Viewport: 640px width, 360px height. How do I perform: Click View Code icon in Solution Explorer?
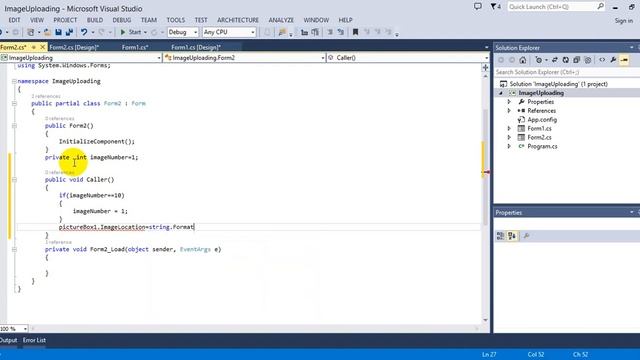(x=602, y=60)
